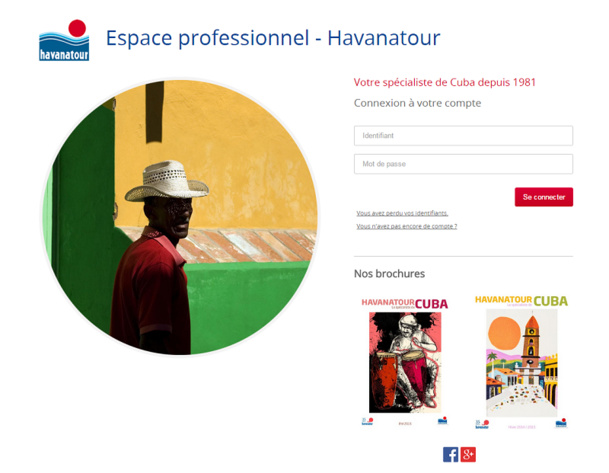609x473 pixels.
Task: Click the small logo at the bell tower brochure's bottom-left
Action: click(482, 424)
